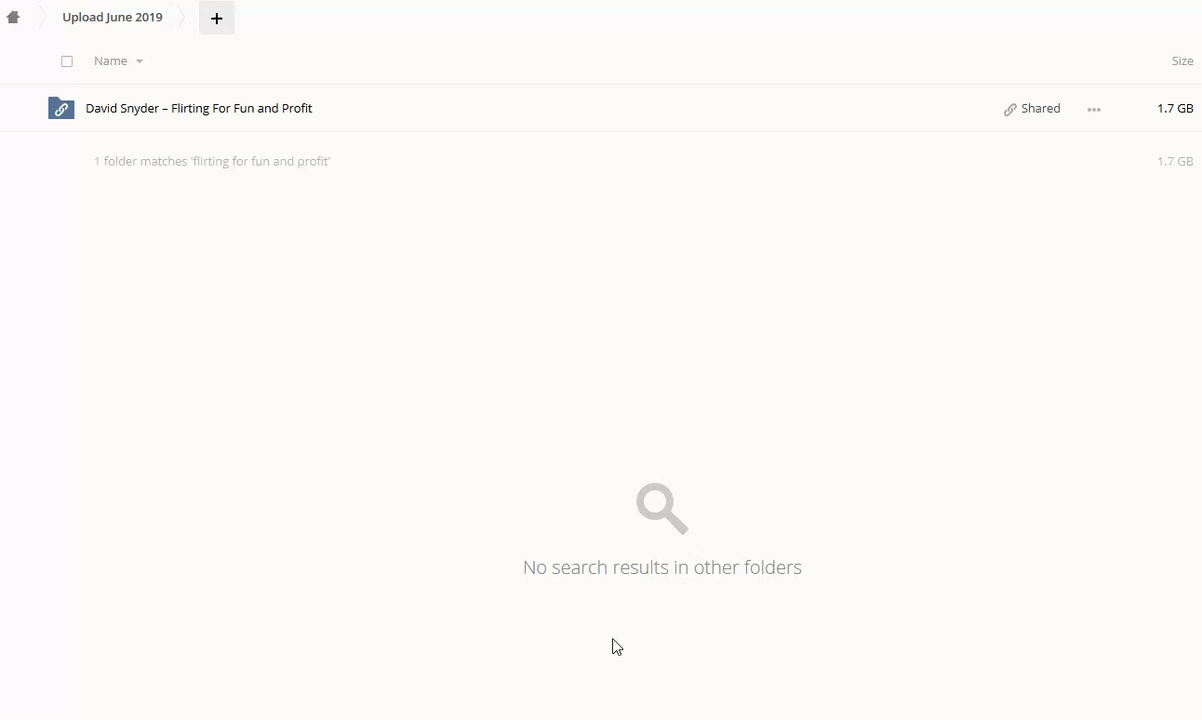The width and height of the screenshot is (1202, 720).
Task: Toggle the sort arrow beside Name
Action: [x=139, y=62]
